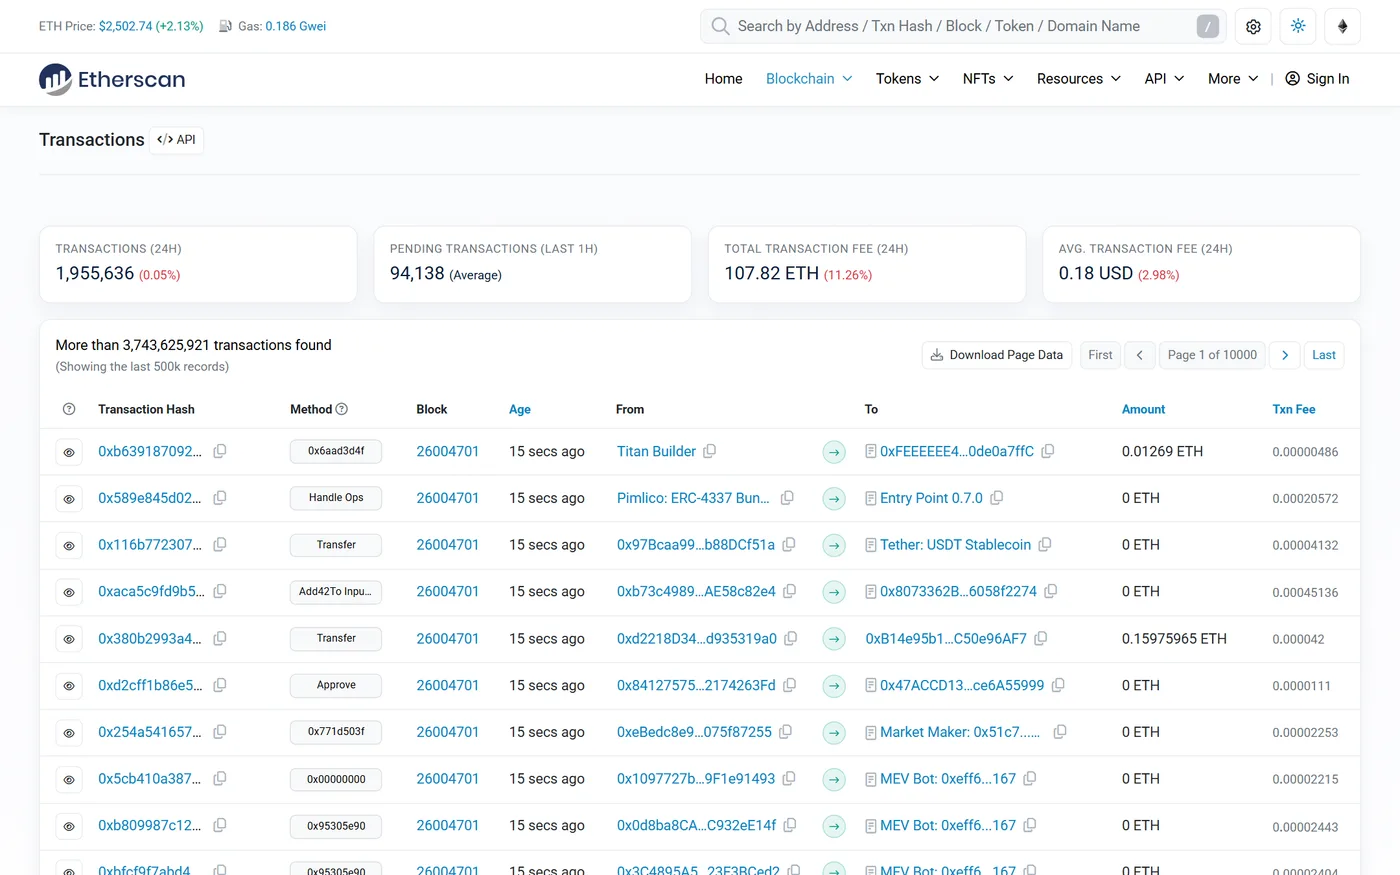Click the gas price 0.186 Gwei
Screen dimensions: 1400x875
tap(296, 26)
